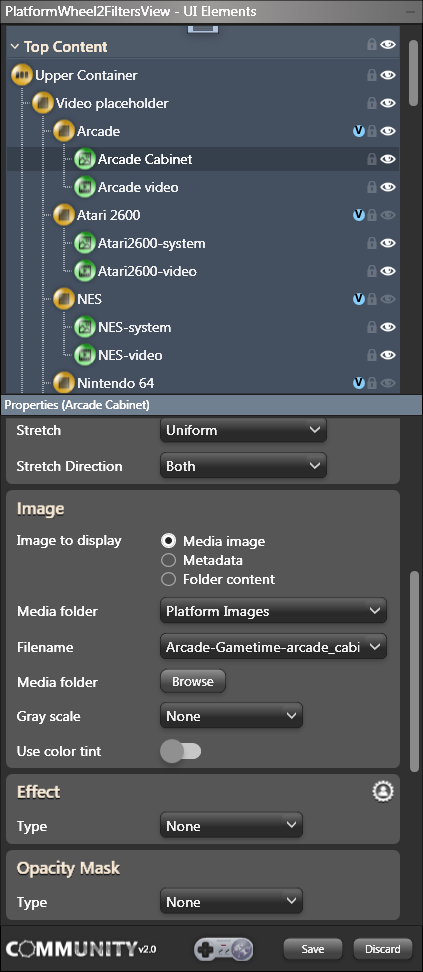Screen dimensions: 423x972
Task: Click the NES-video green element icon
Action: click(84, 355)
